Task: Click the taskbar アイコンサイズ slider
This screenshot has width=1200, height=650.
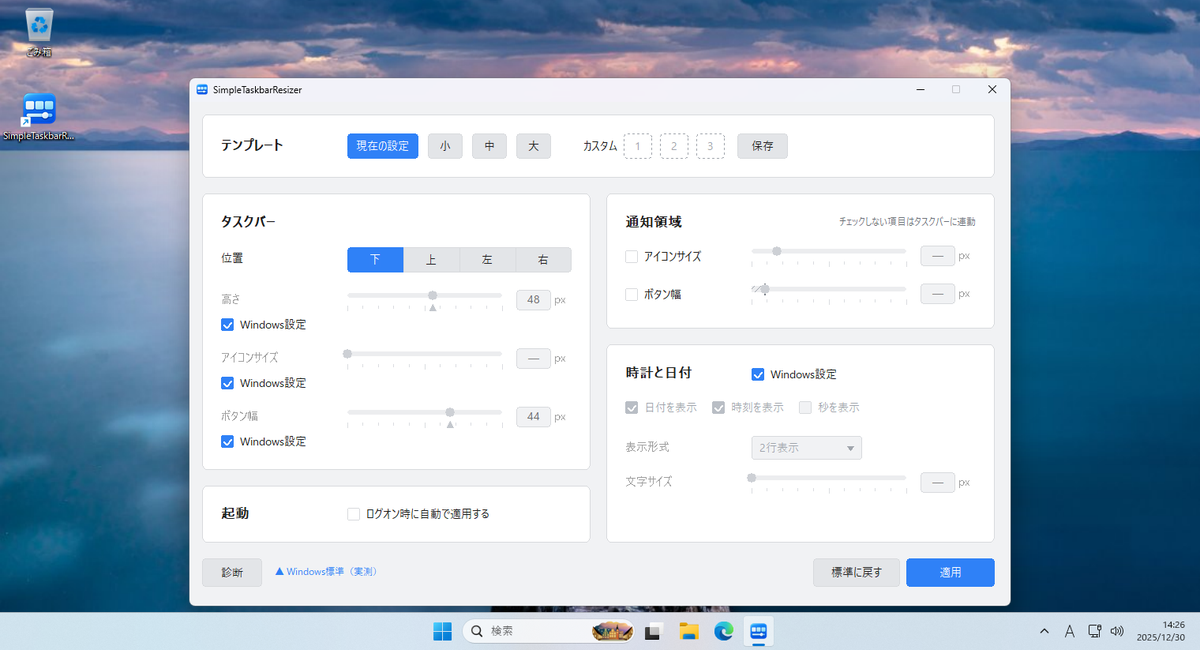Action: pyautogui.click(x=424, y=354)
